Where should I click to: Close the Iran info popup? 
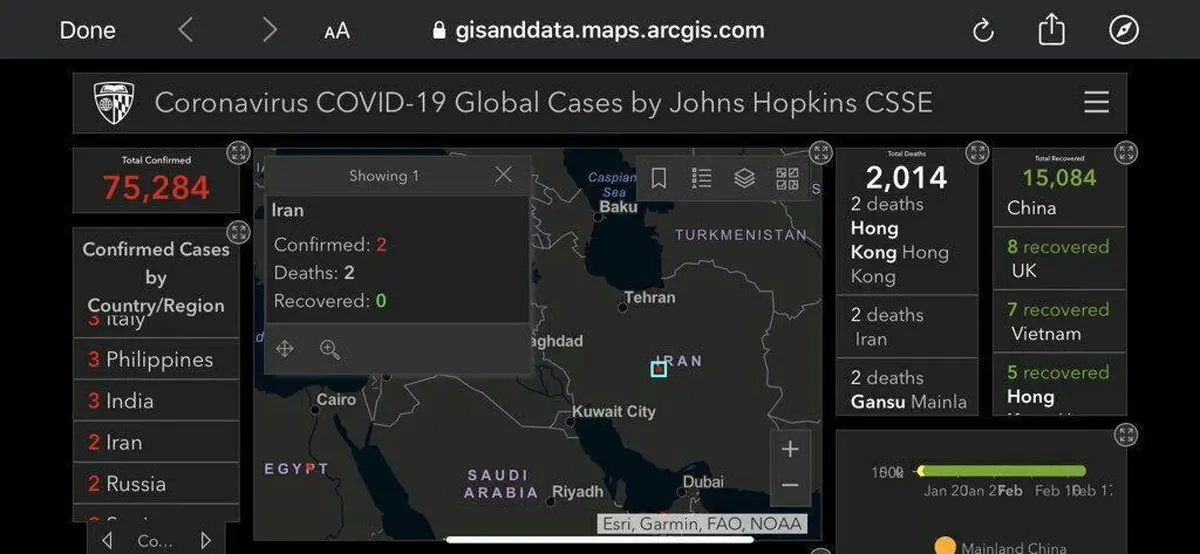pyautogui.click(x=503, y=175)
